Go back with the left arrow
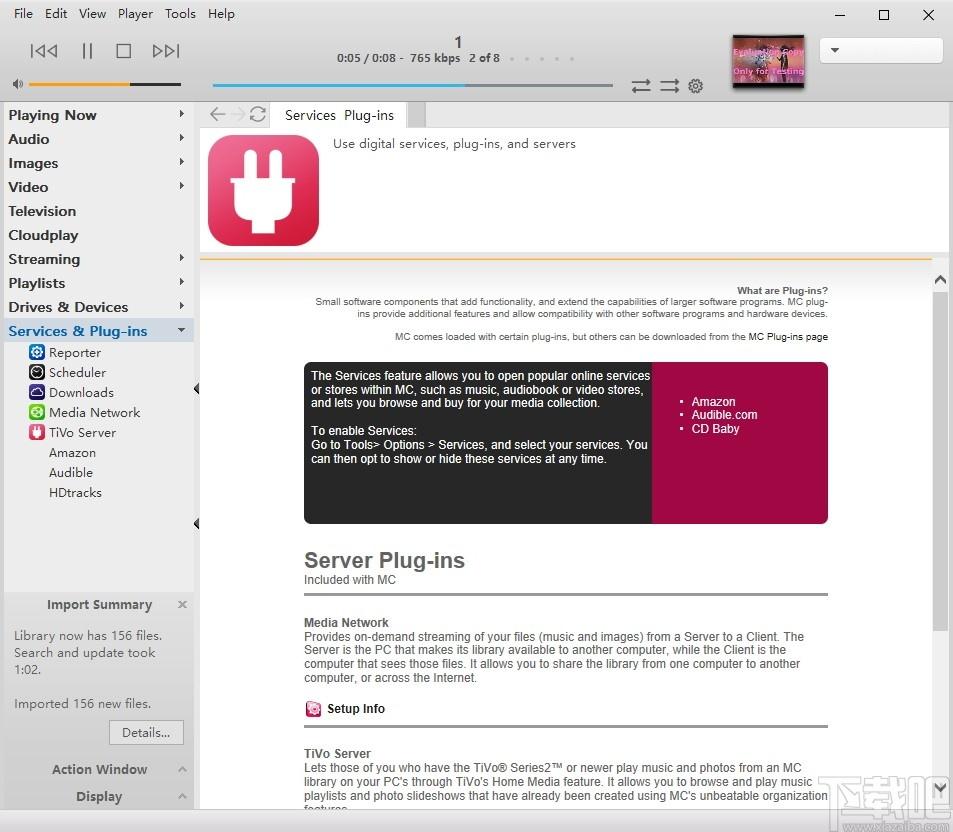This screenshot has height=832, width=953. point(217,114)
